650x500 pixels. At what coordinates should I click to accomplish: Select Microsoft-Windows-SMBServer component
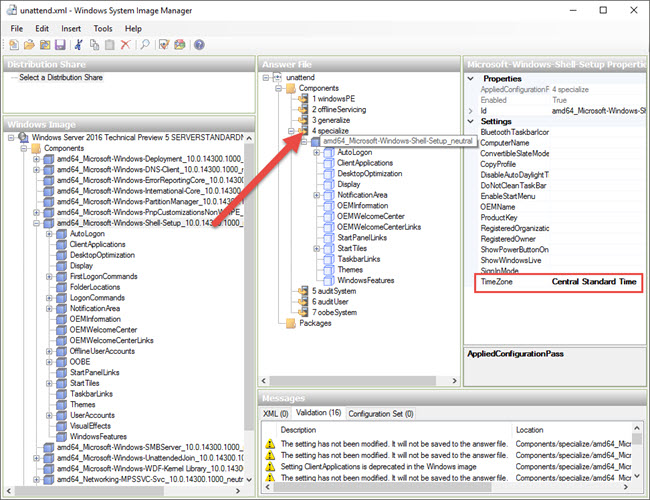click(150, 447)
